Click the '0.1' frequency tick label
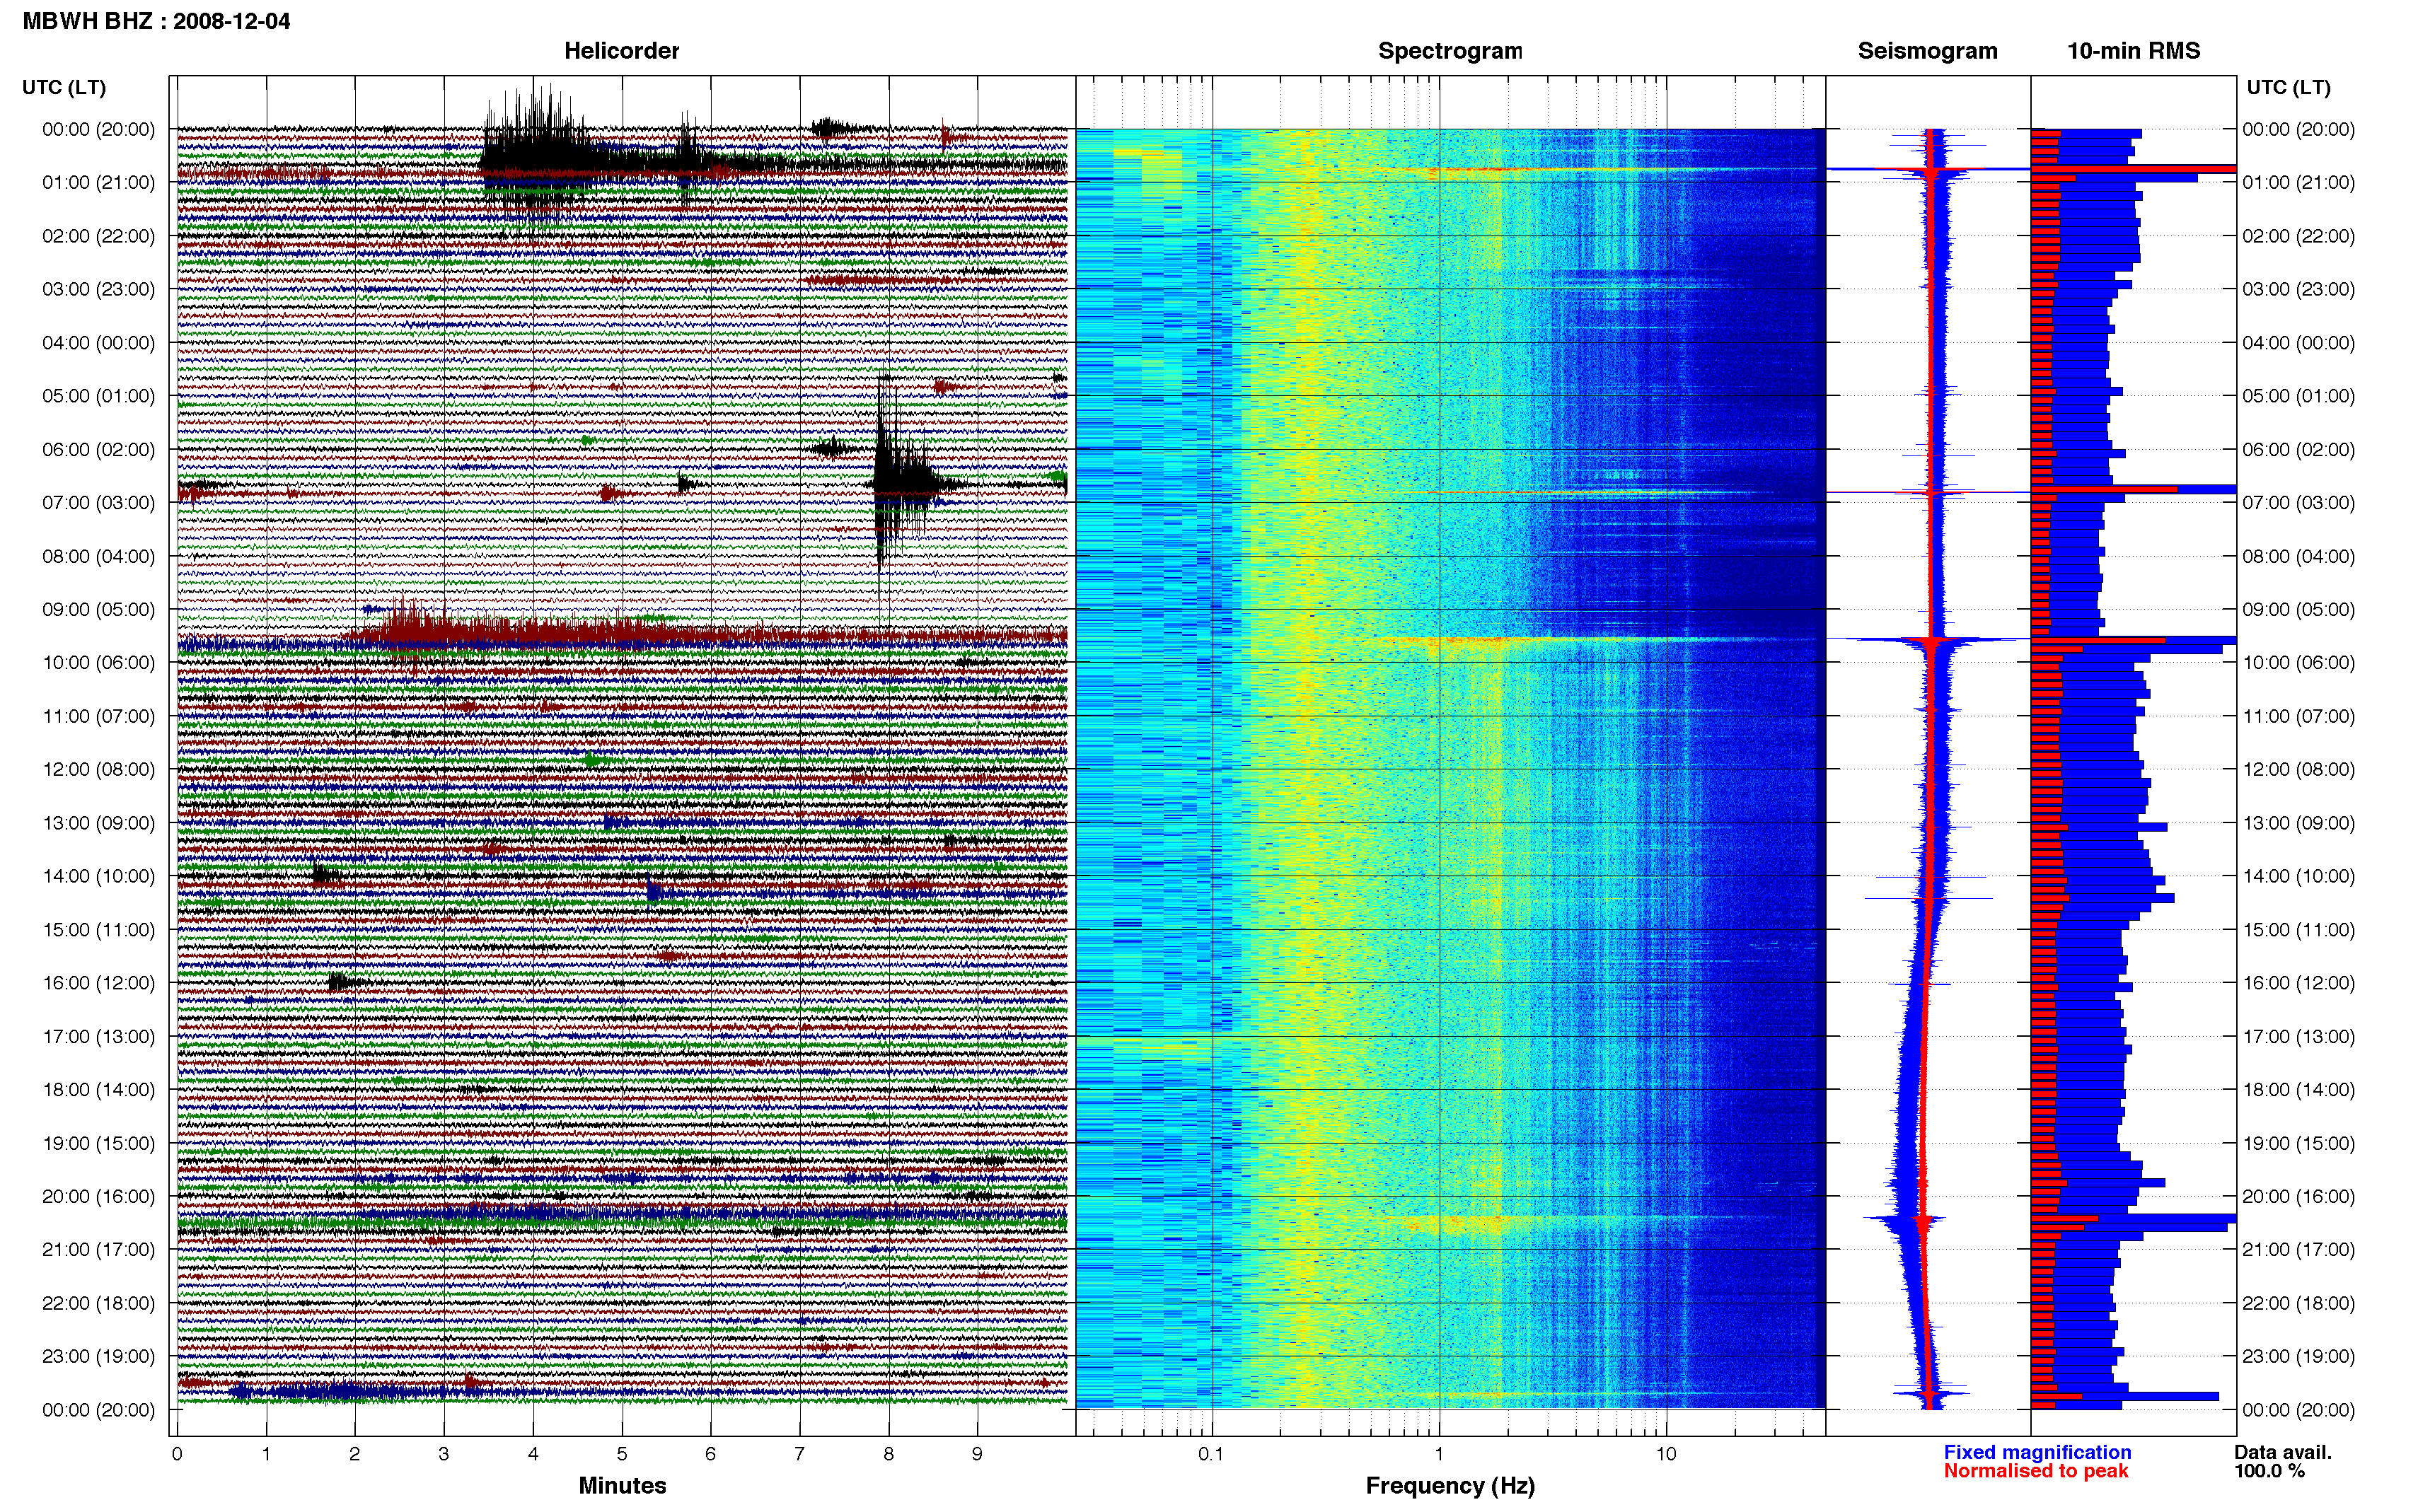The height and width of the screenshot is (1512, 2418). click(x=1211, y=1454)
